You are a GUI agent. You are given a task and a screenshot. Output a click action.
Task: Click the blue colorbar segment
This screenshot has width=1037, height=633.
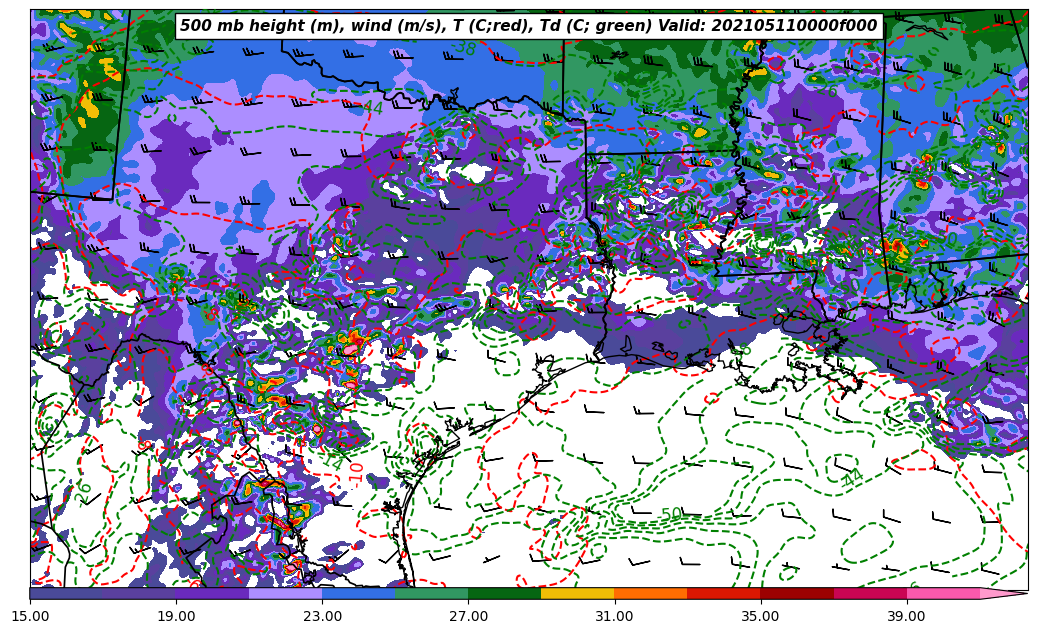[x=358, y=593]
